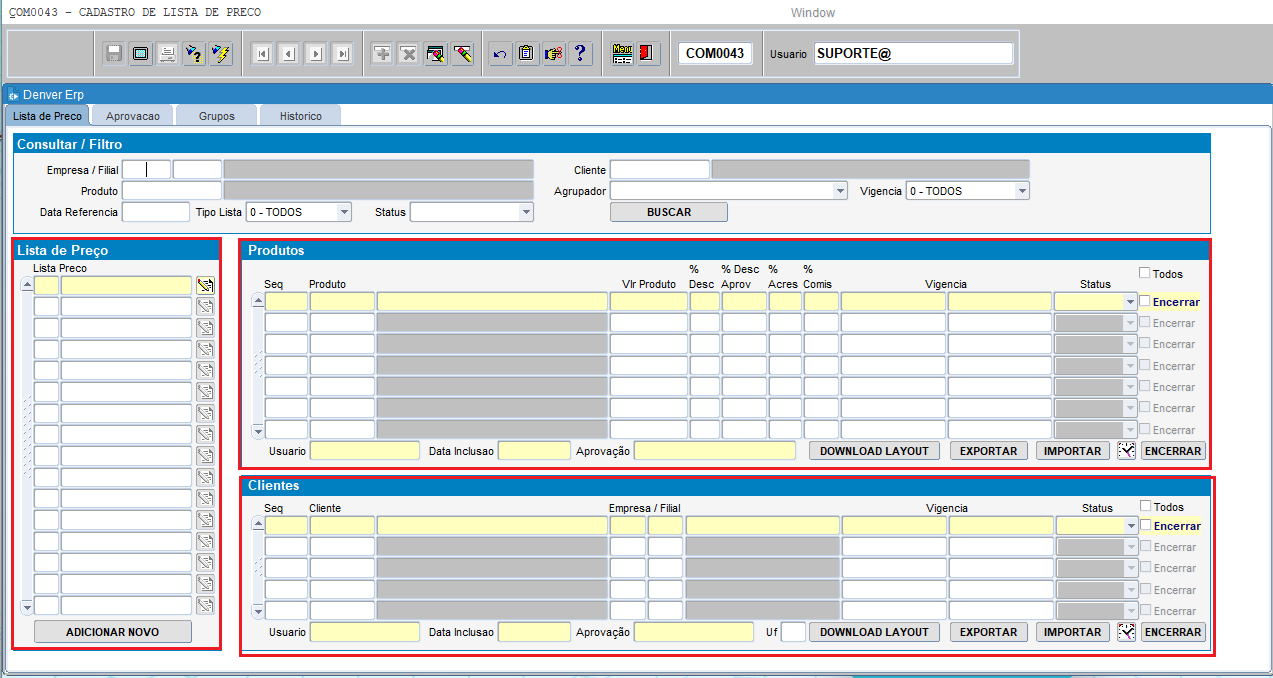Click clock icon beside Clientes IMPORTAR button
The image size is (1273, 678).
(1127, 632)
